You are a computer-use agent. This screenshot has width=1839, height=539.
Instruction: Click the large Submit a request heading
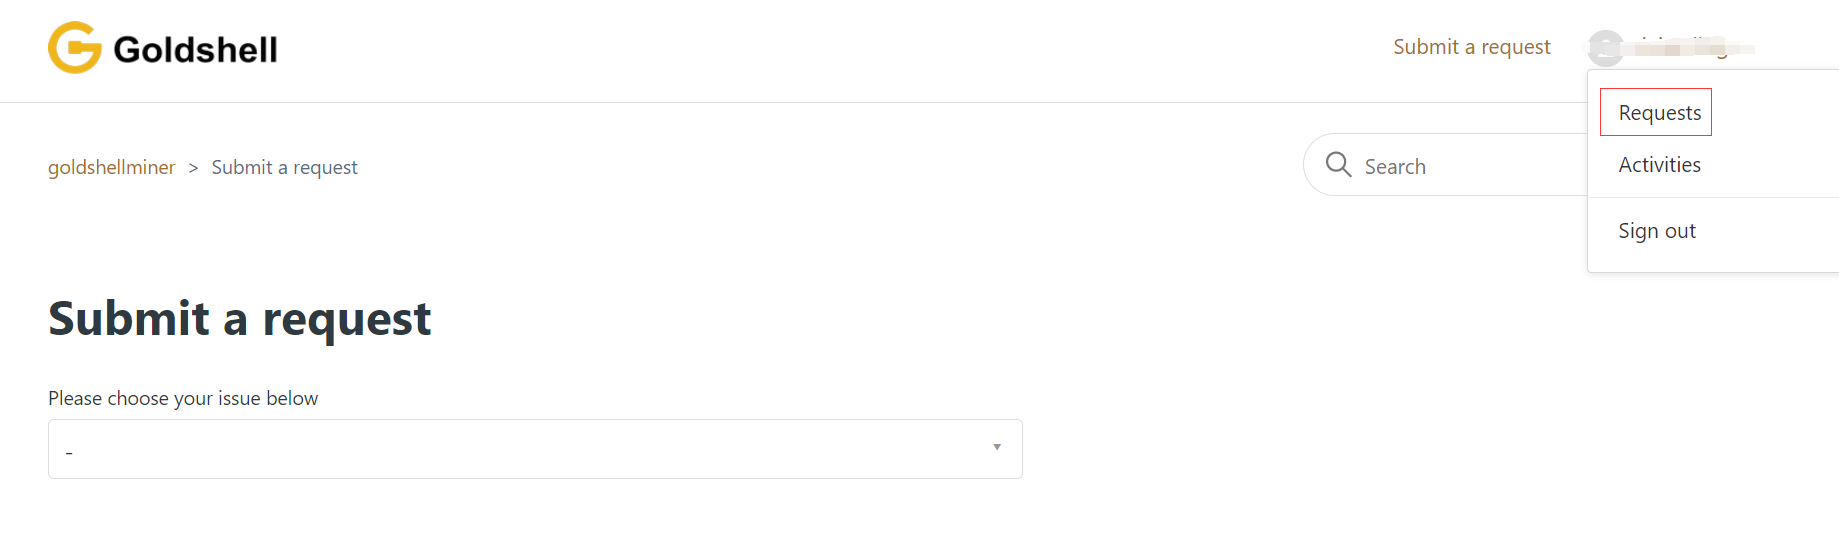239,319
